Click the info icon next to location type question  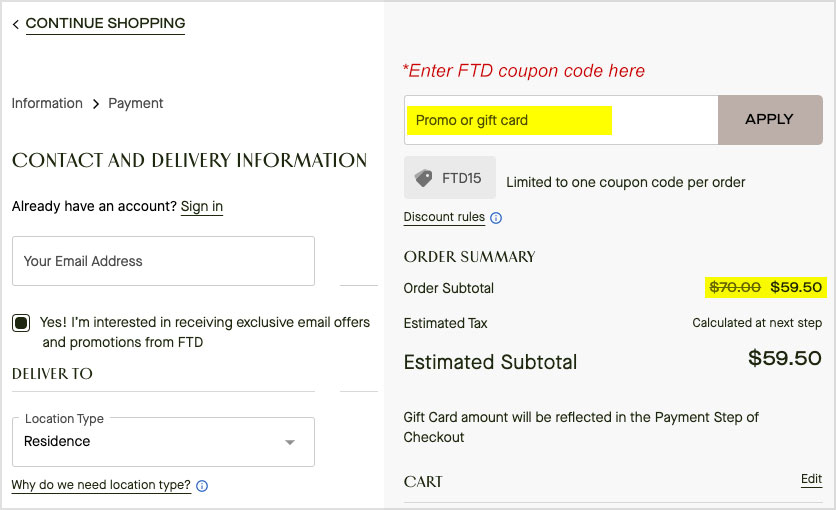click(x=202, y=486)
